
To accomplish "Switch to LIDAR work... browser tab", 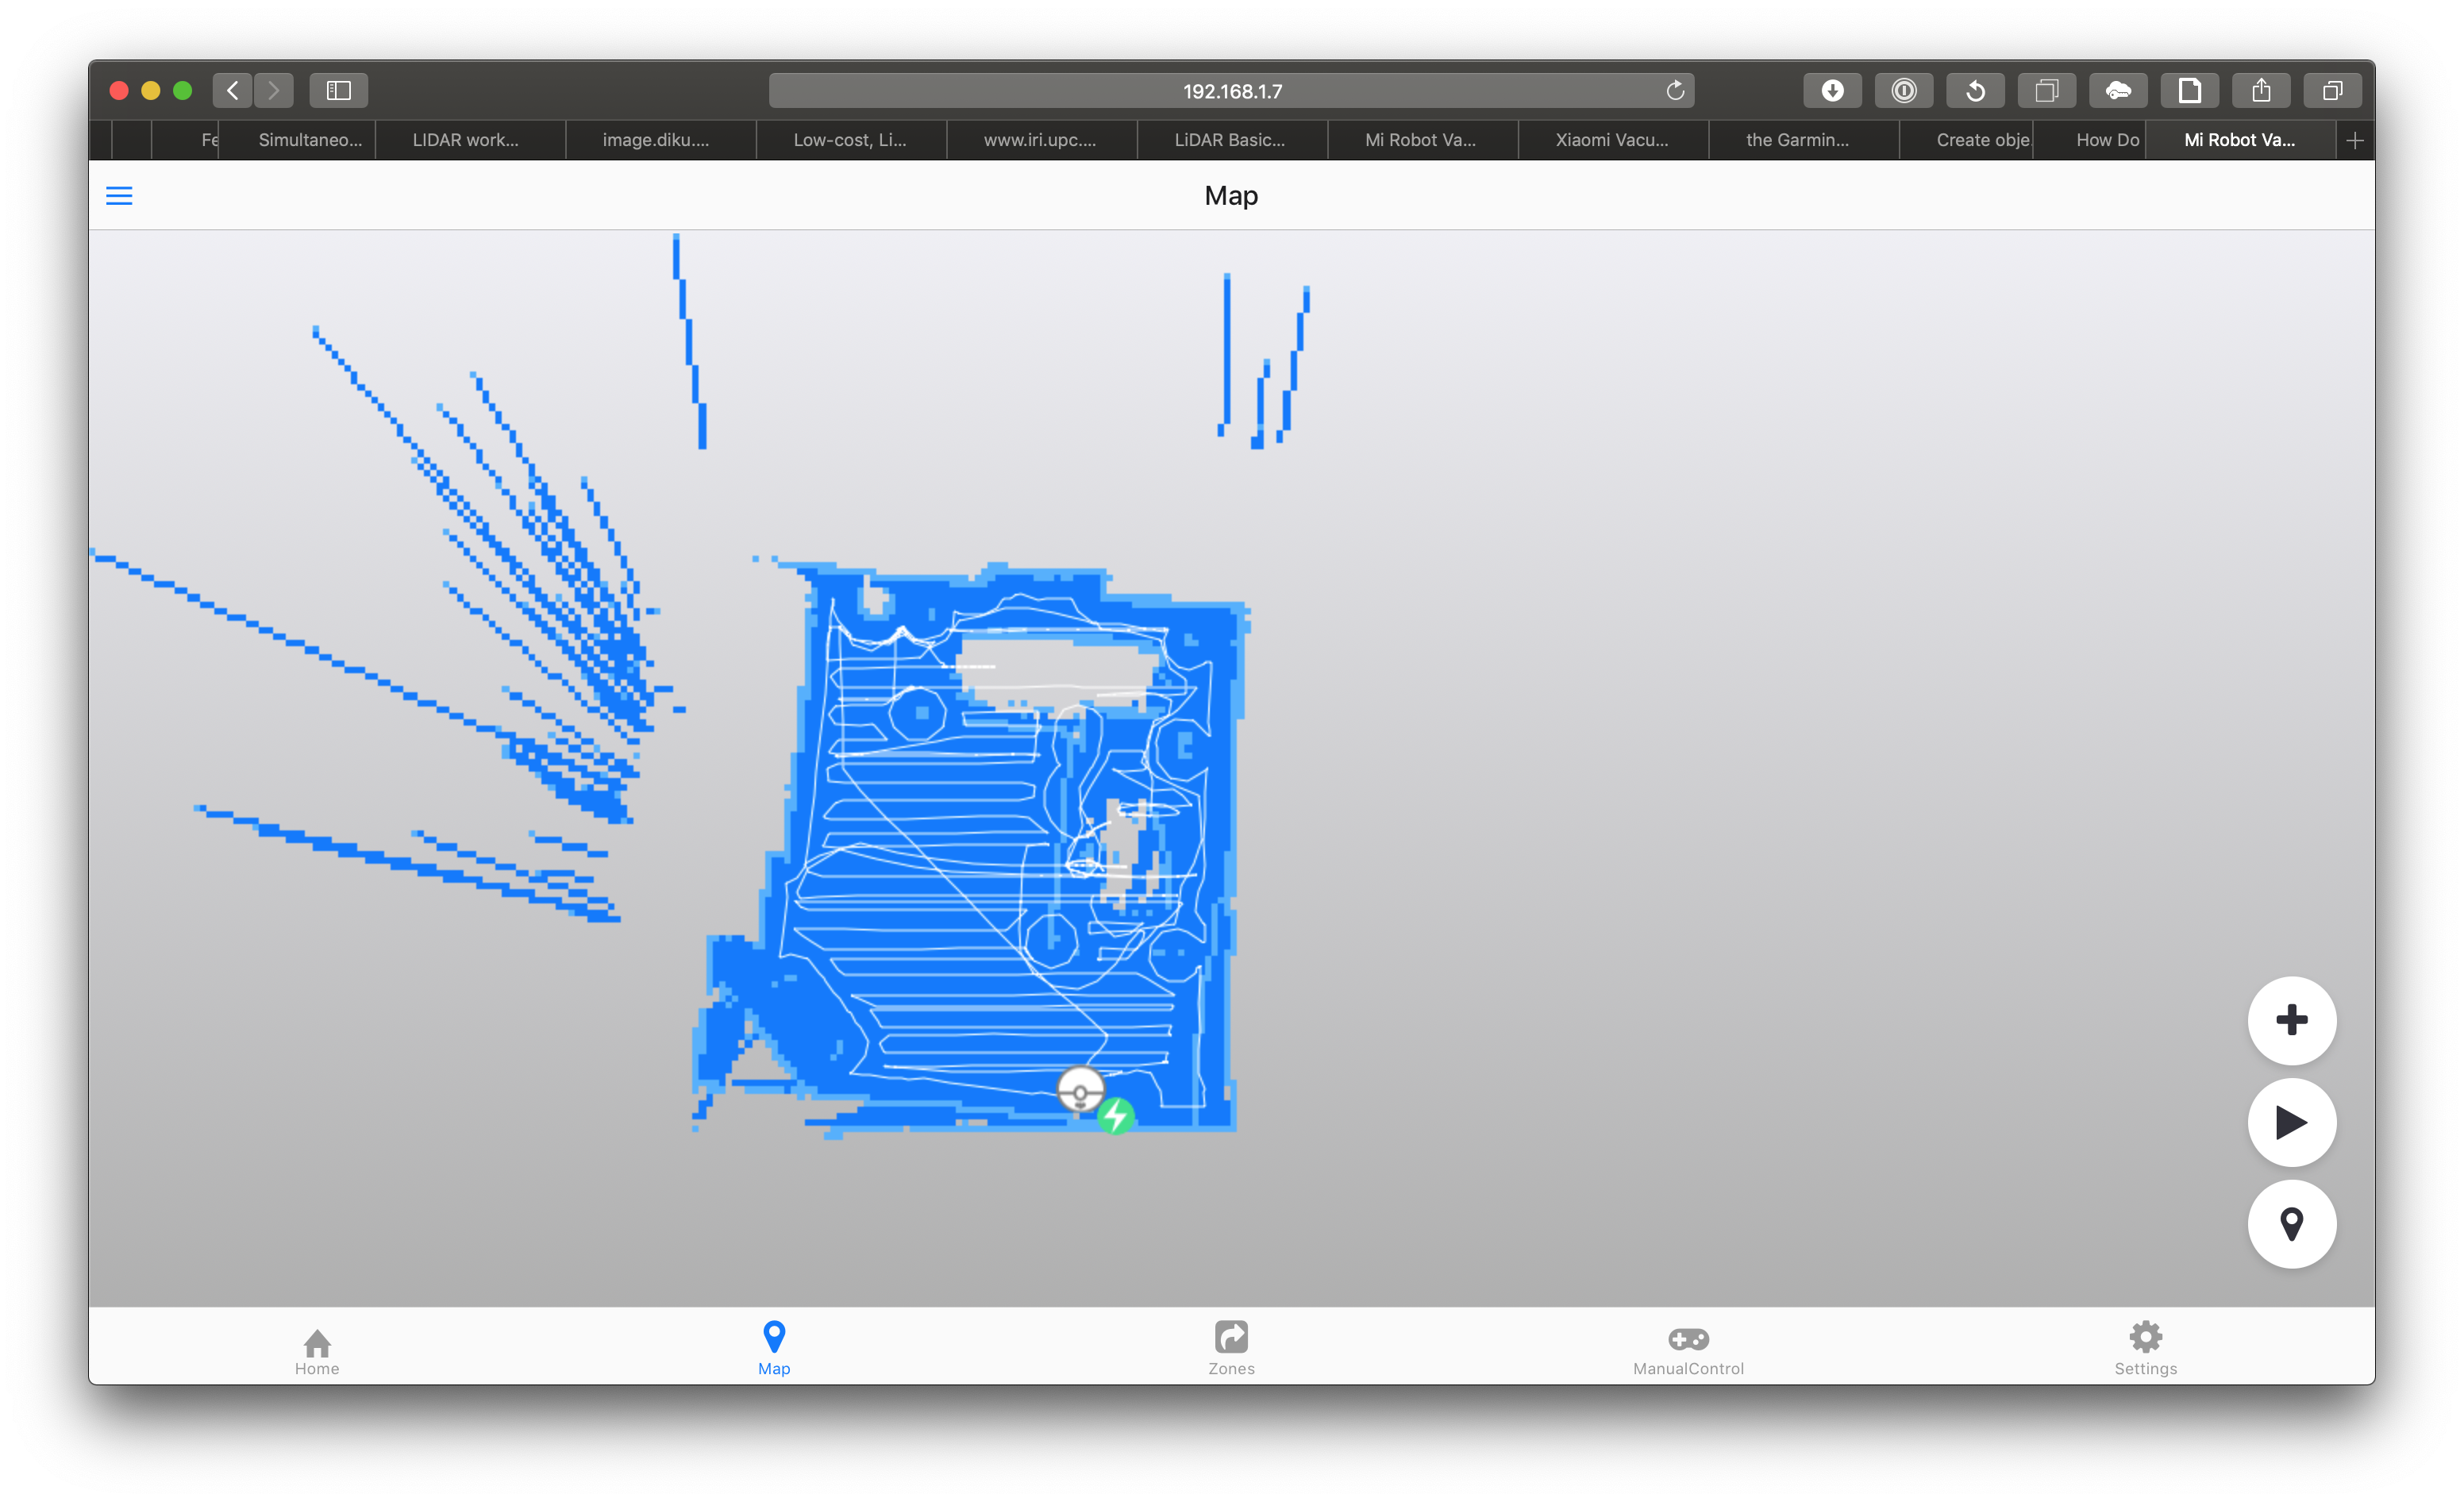I will (x=466, y=140).
